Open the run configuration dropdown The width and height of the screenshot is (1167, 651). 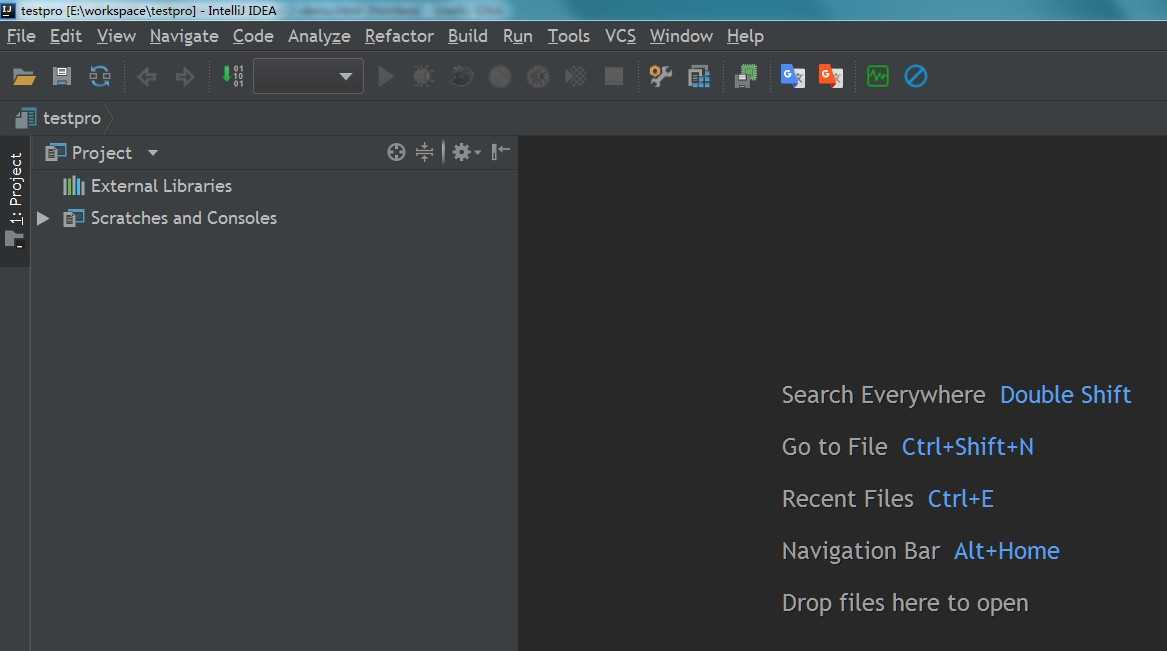308,76
